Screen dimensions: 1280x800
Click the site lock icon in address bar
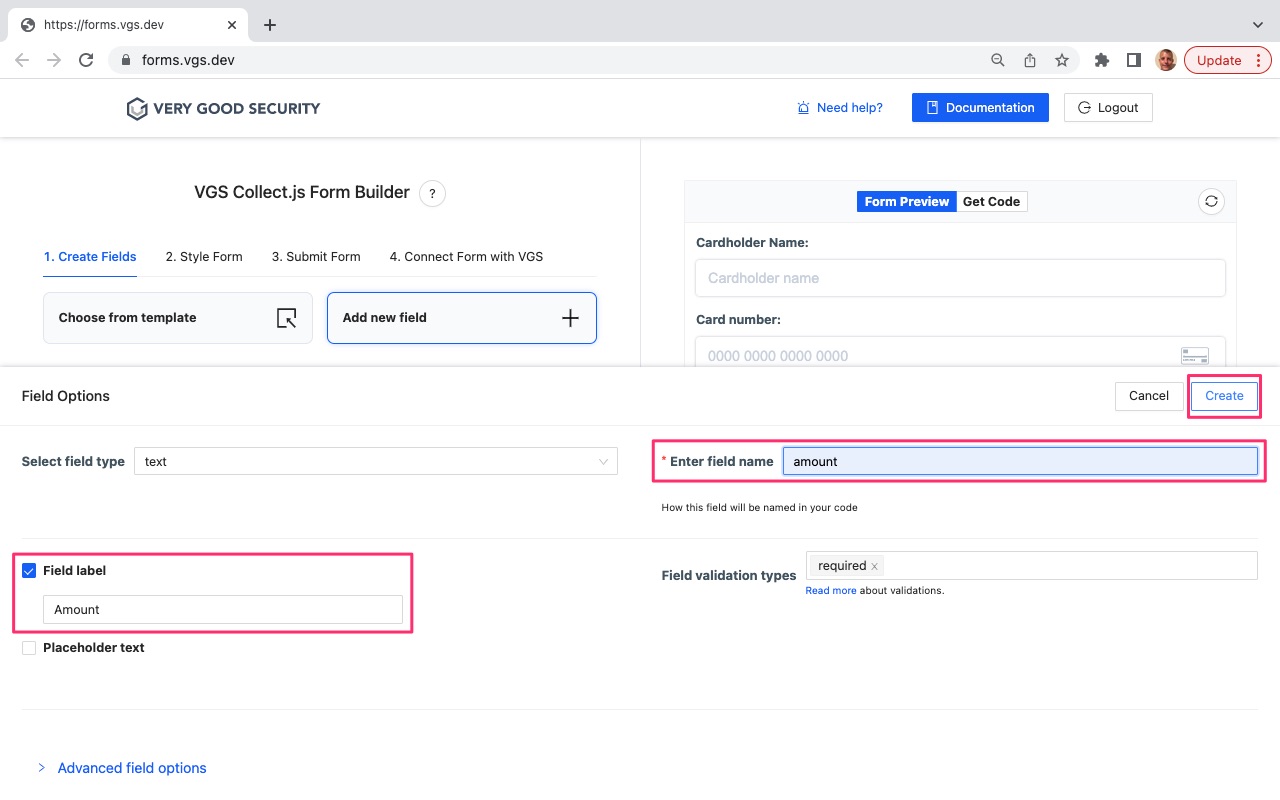[x=125, y=60]
